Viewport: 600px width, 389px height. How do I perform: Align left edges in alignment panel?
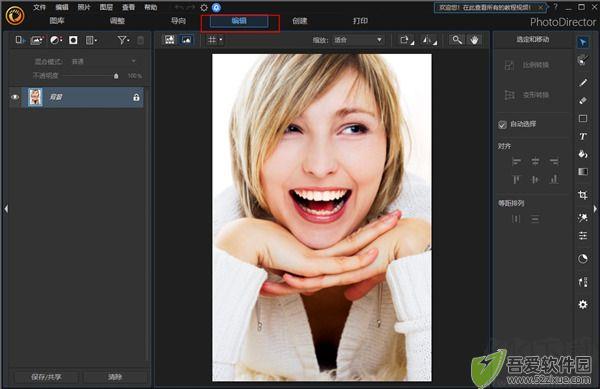tap(517, 161)
